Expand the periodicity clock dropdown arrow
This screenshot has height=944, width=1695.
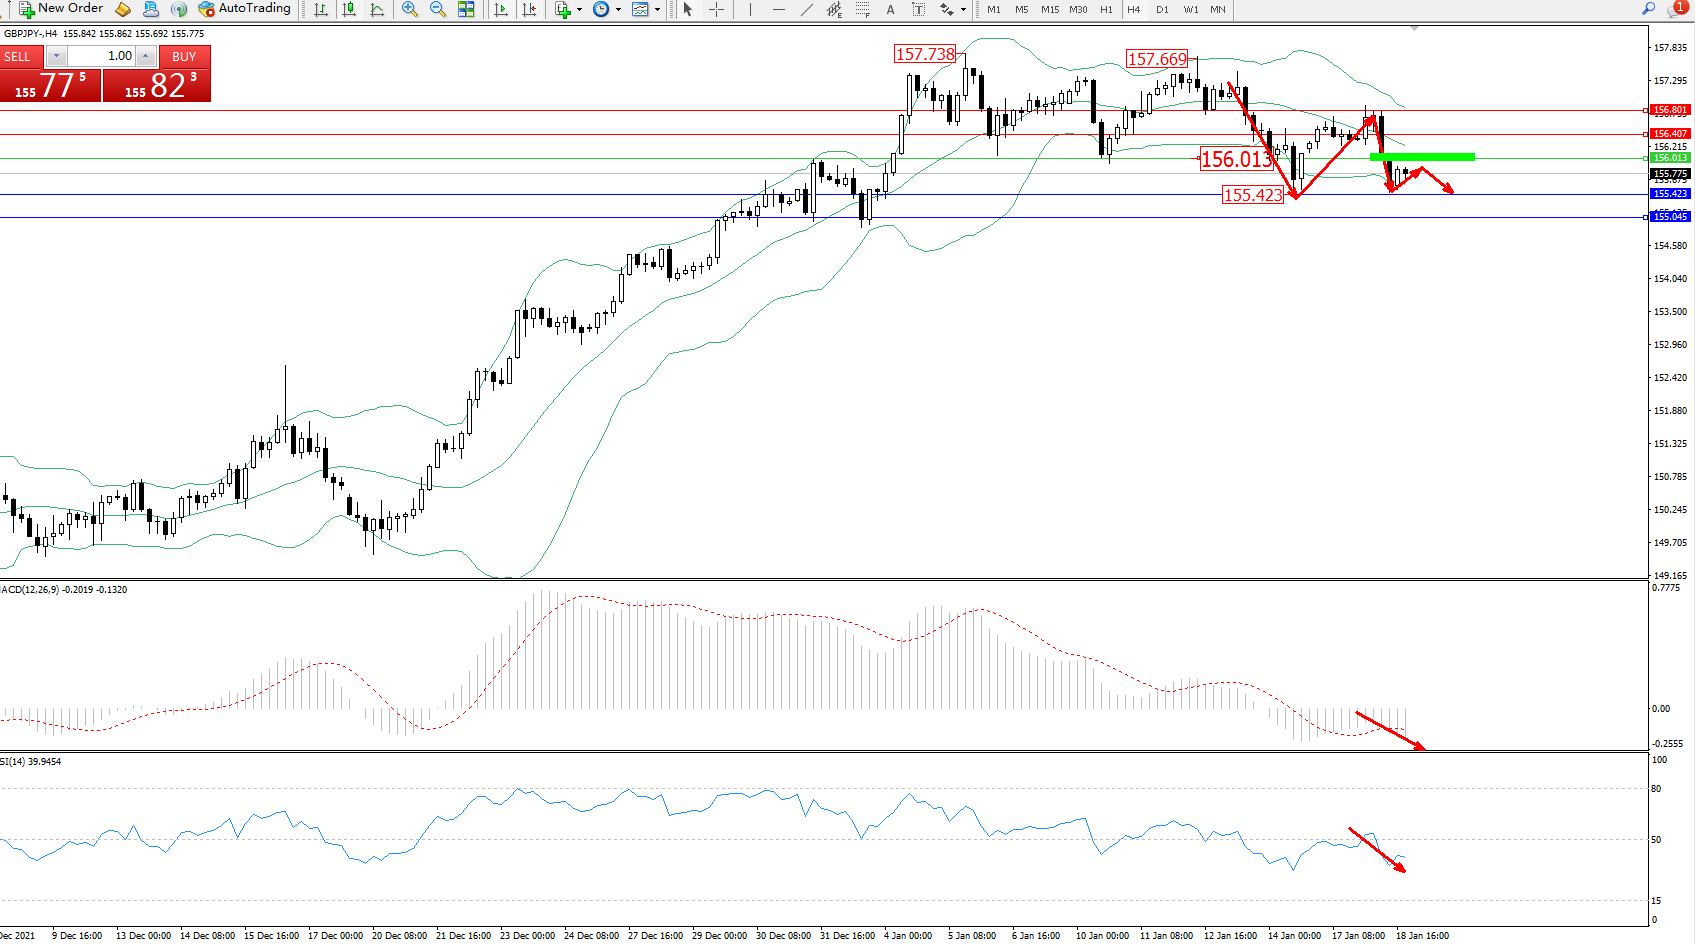618,9
